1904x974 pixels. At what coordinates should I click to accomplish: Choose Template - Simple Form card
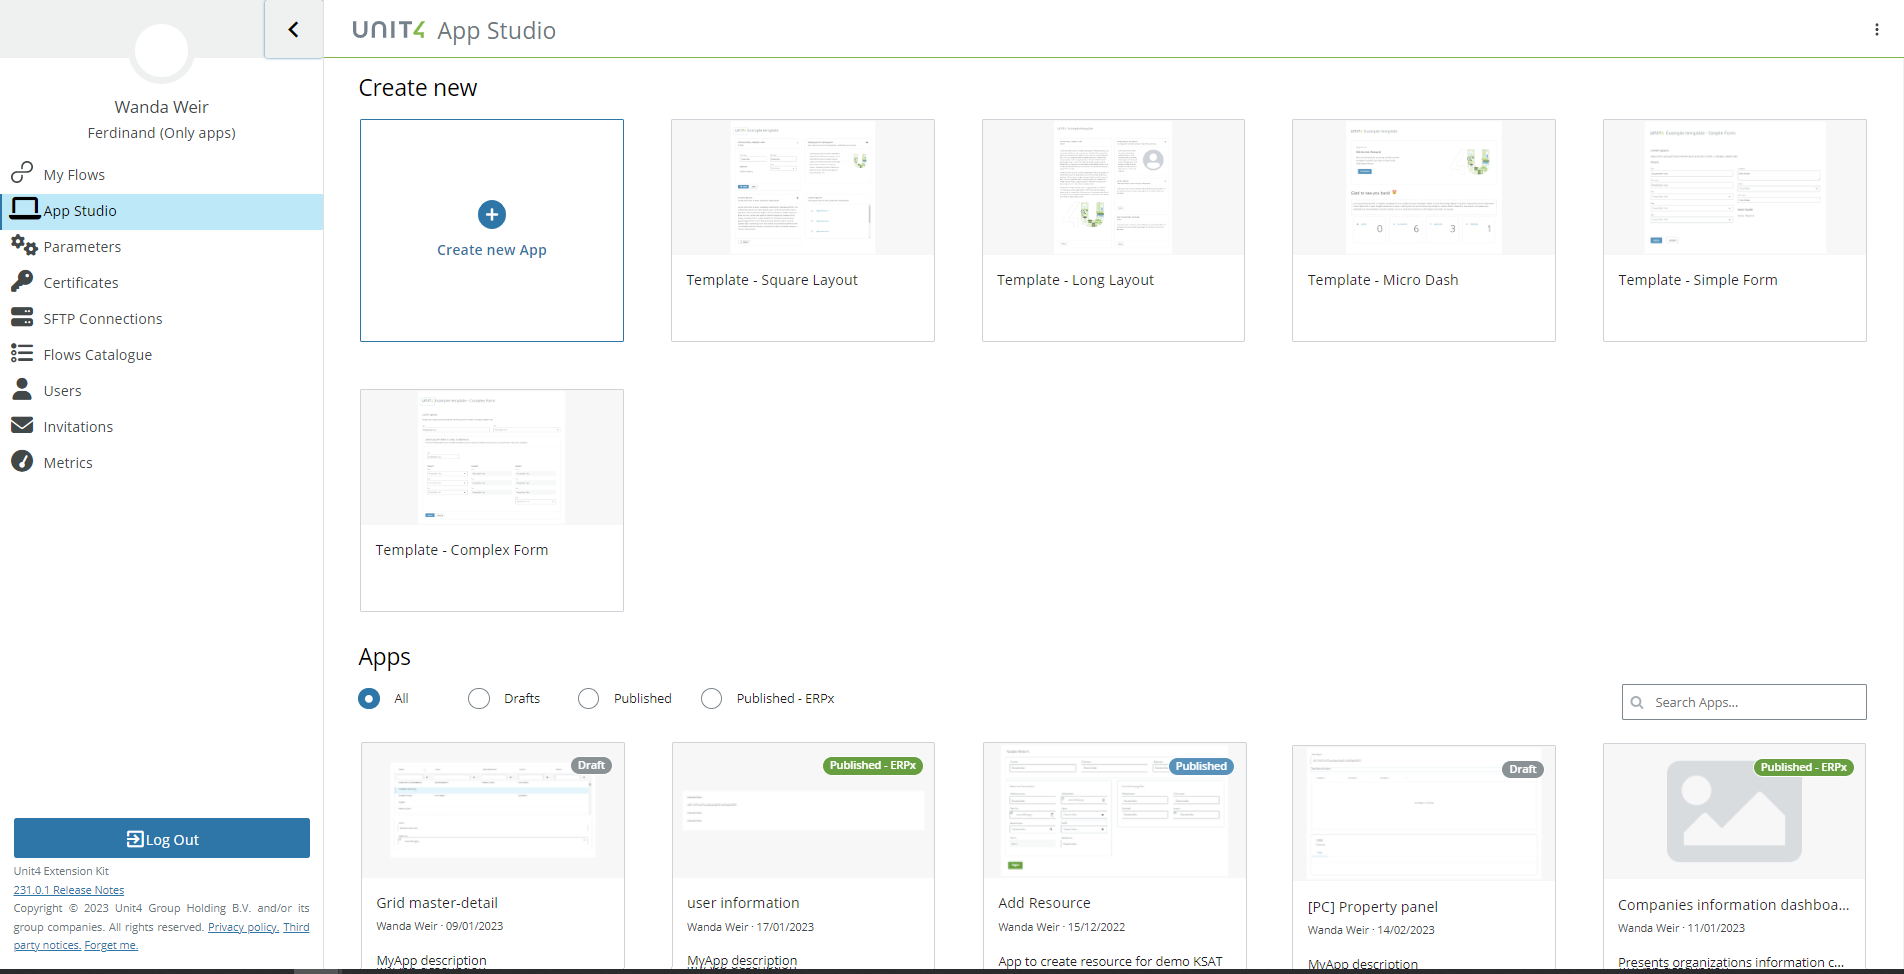1734,230
